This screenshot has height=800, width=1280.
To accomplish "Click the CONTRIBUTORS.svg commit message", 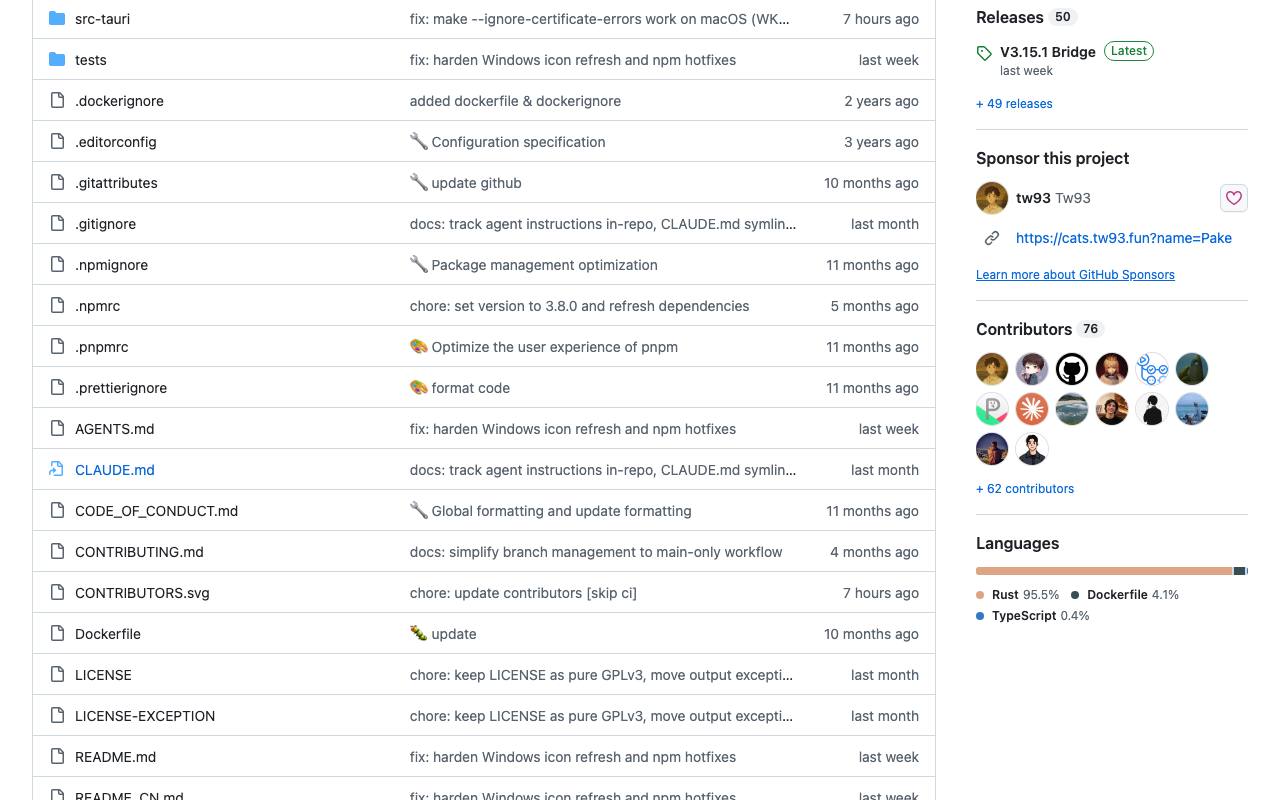I will 523,593.
